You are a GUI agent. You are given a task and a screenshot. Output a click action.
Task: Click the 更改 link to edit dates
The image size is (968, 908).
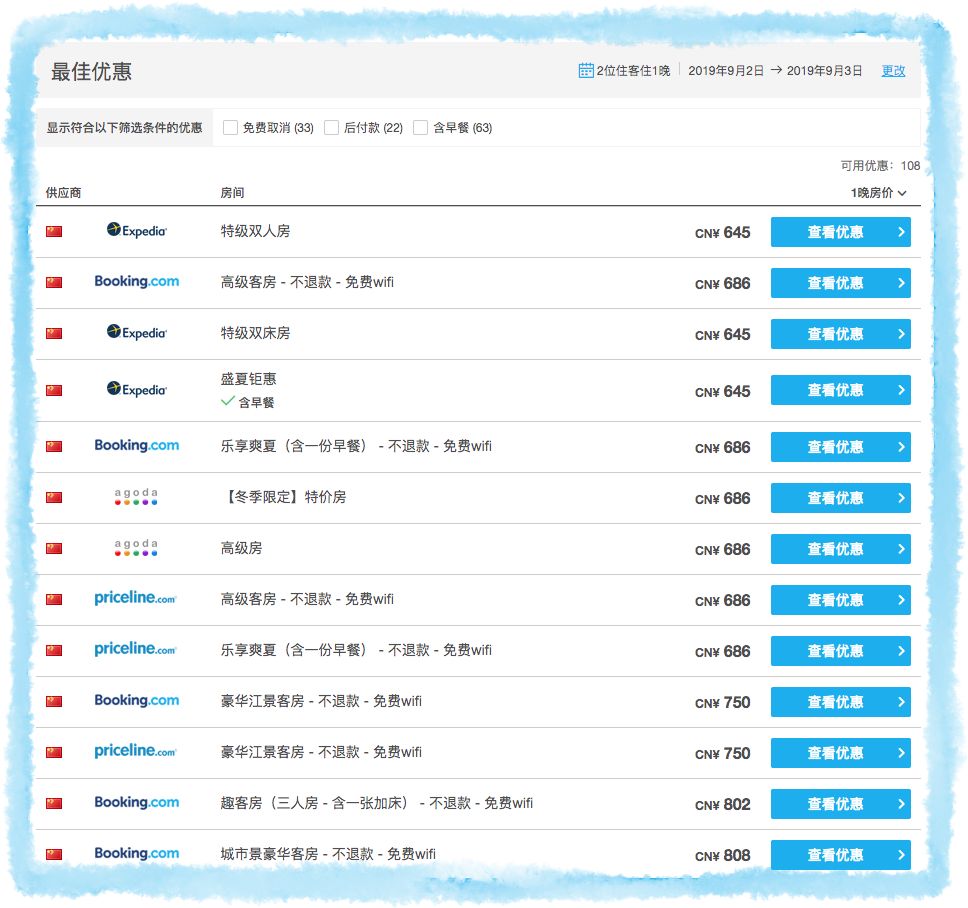[894, 71]
